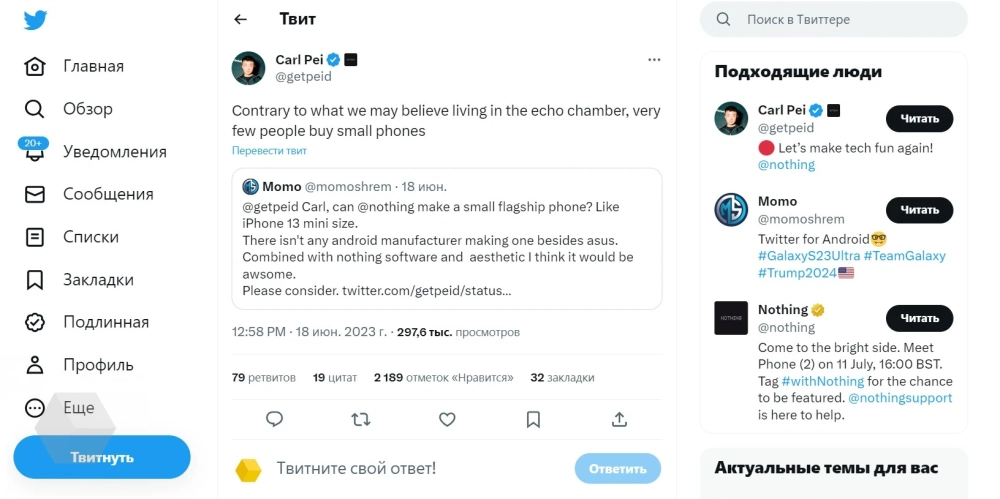Open Carl Pei's profile avatar in tweet
Screen dimensions: 1000x499
click(x=248, y=68)
